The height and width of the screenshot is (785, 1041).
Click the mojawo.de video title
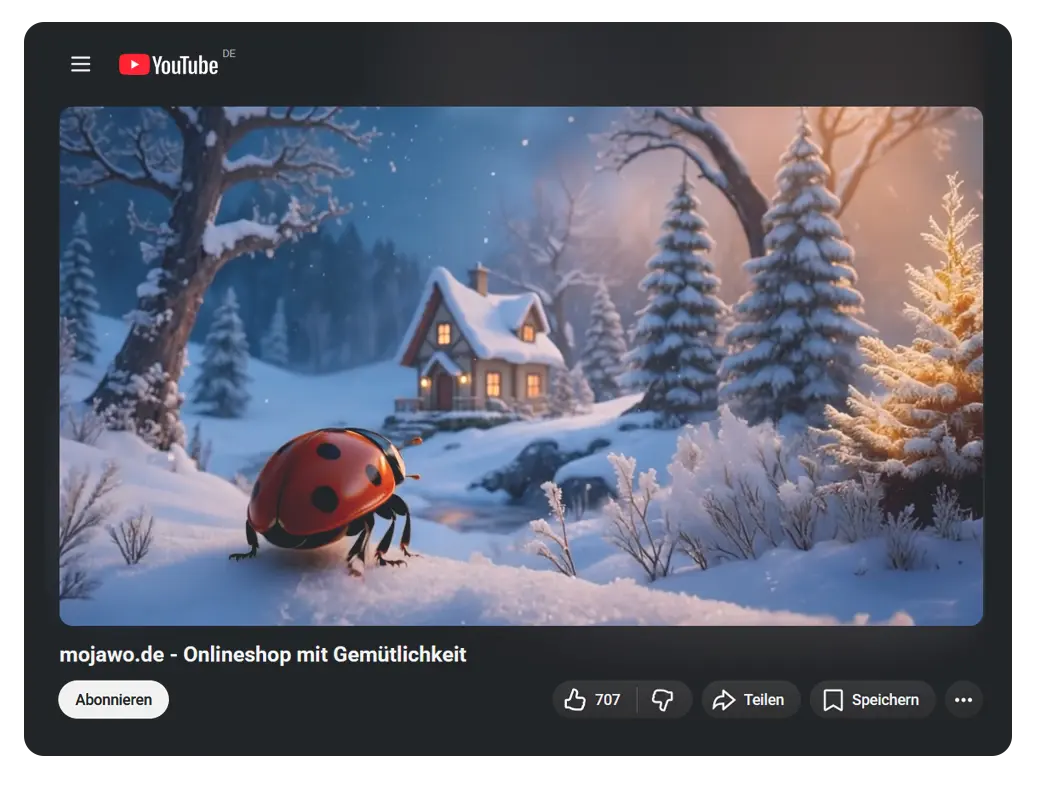[263, 655]
